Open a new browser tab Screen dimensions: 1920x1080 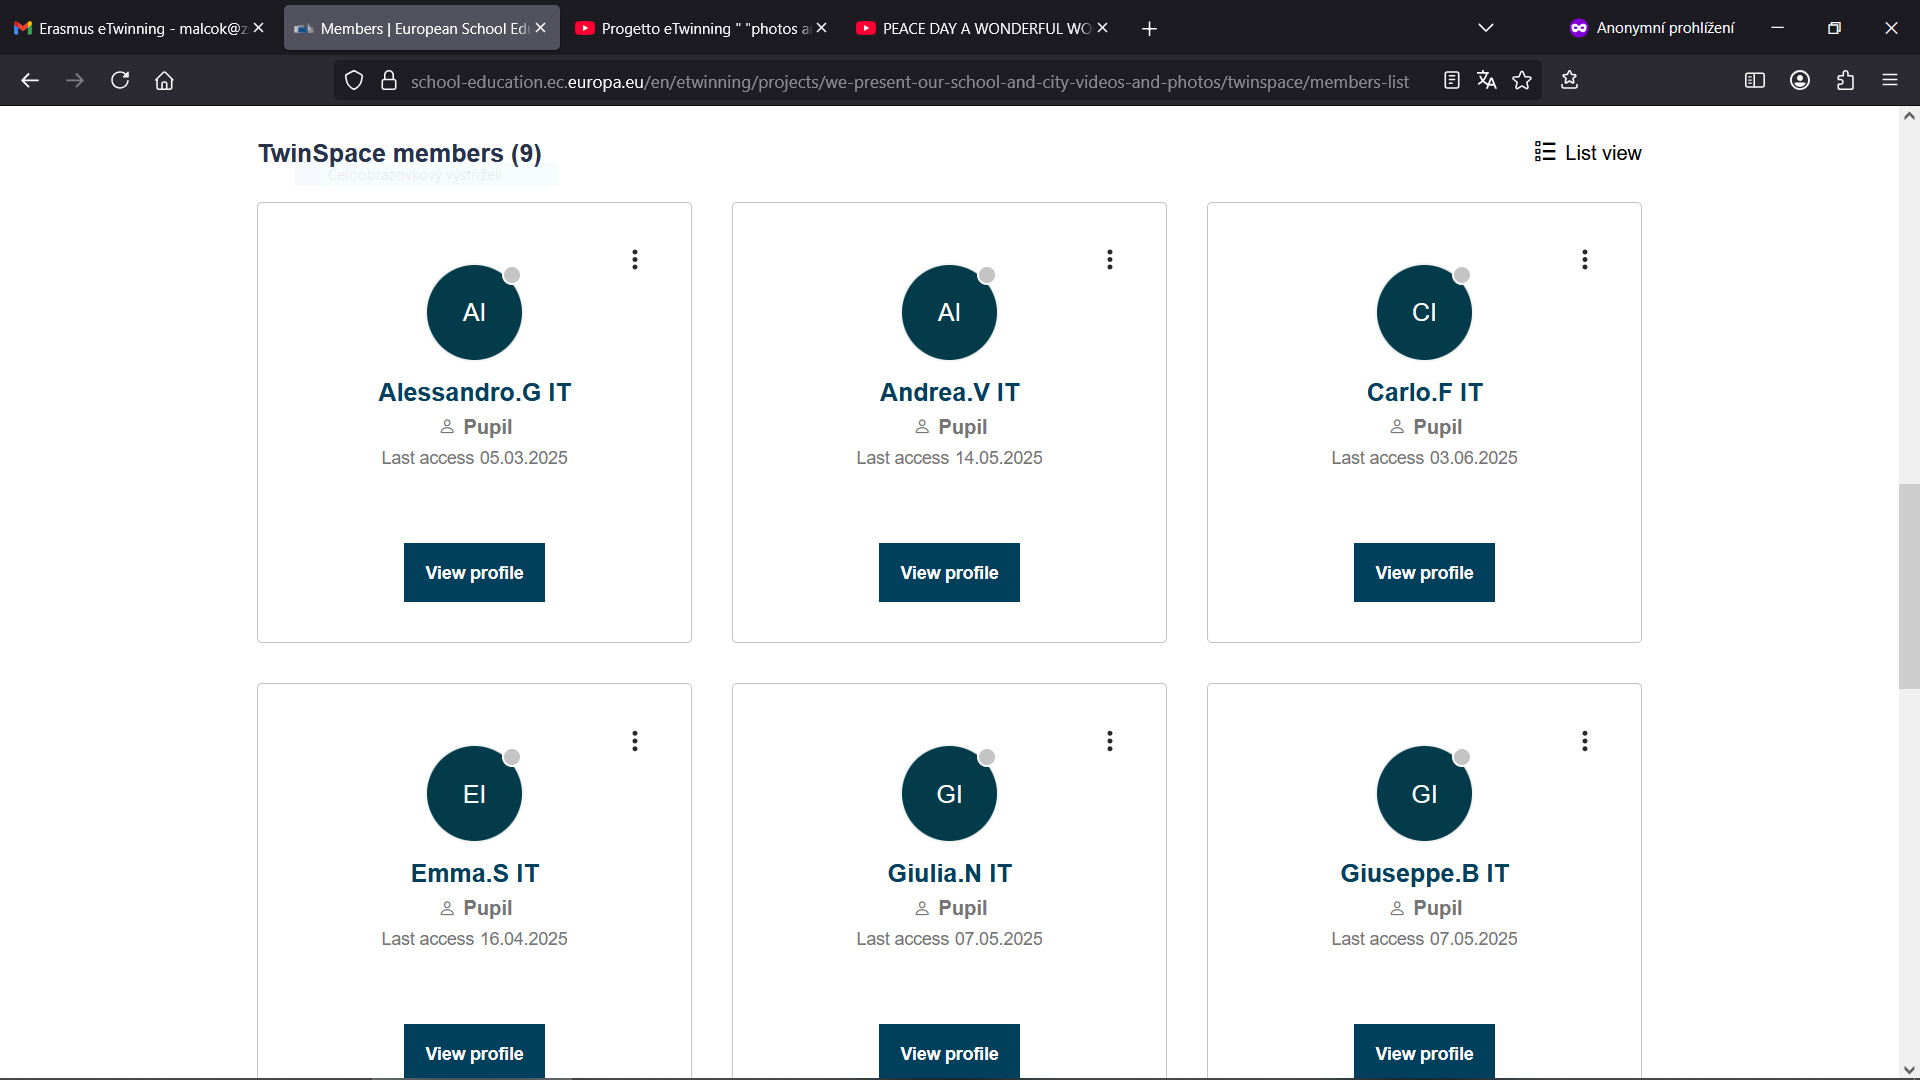[x=1149, y=29]
